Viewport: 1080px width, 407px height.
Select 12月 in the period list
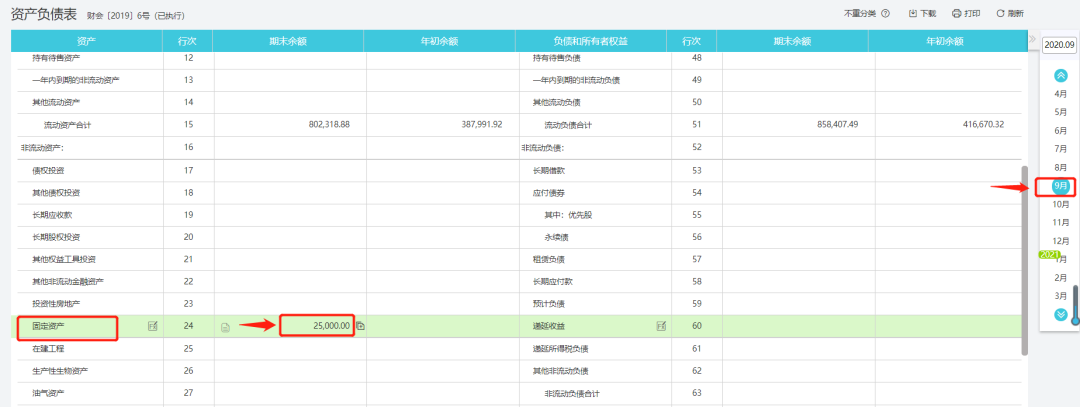(x=1061, y=241)
